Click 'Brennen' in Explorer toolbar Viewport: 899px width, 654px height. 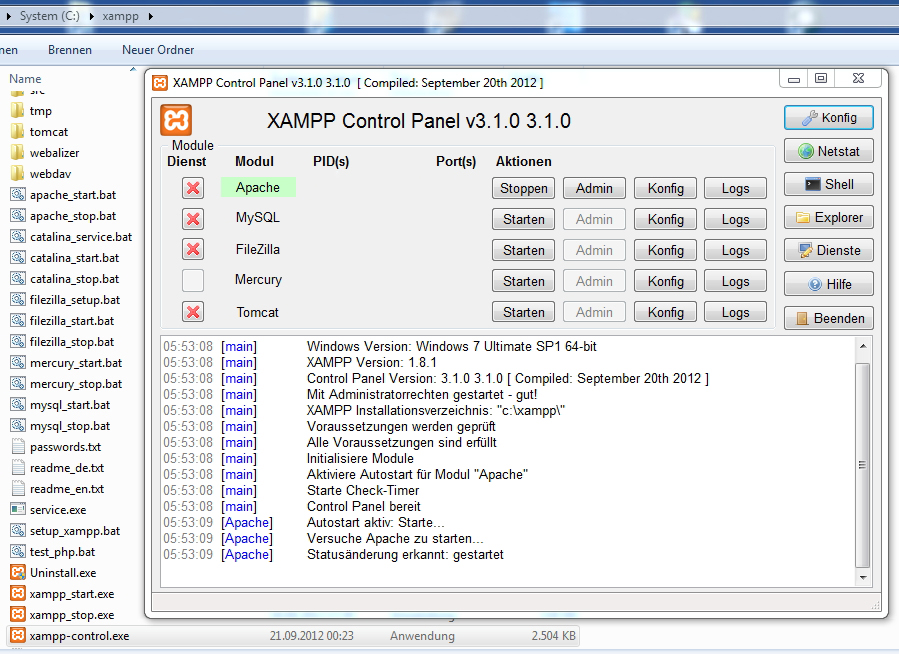coord(69,50)
